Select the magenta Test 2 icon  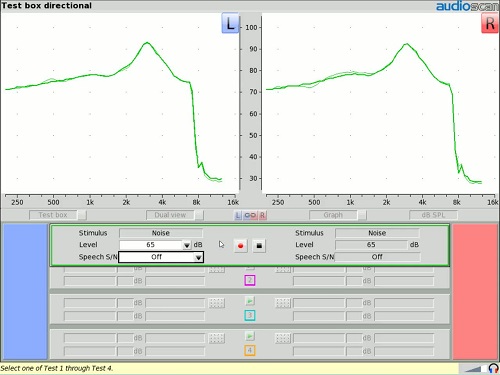point(250,280)
